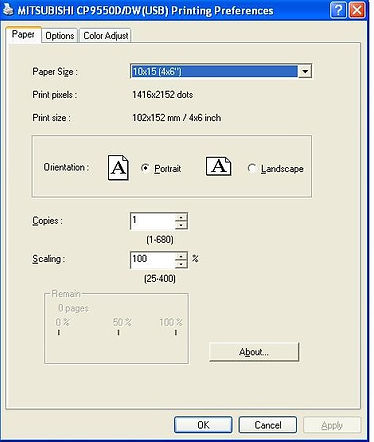The height and width of the screenshot is (442, 374).
Task: Increase copies with the up arrow
Action: pos(181,218)
